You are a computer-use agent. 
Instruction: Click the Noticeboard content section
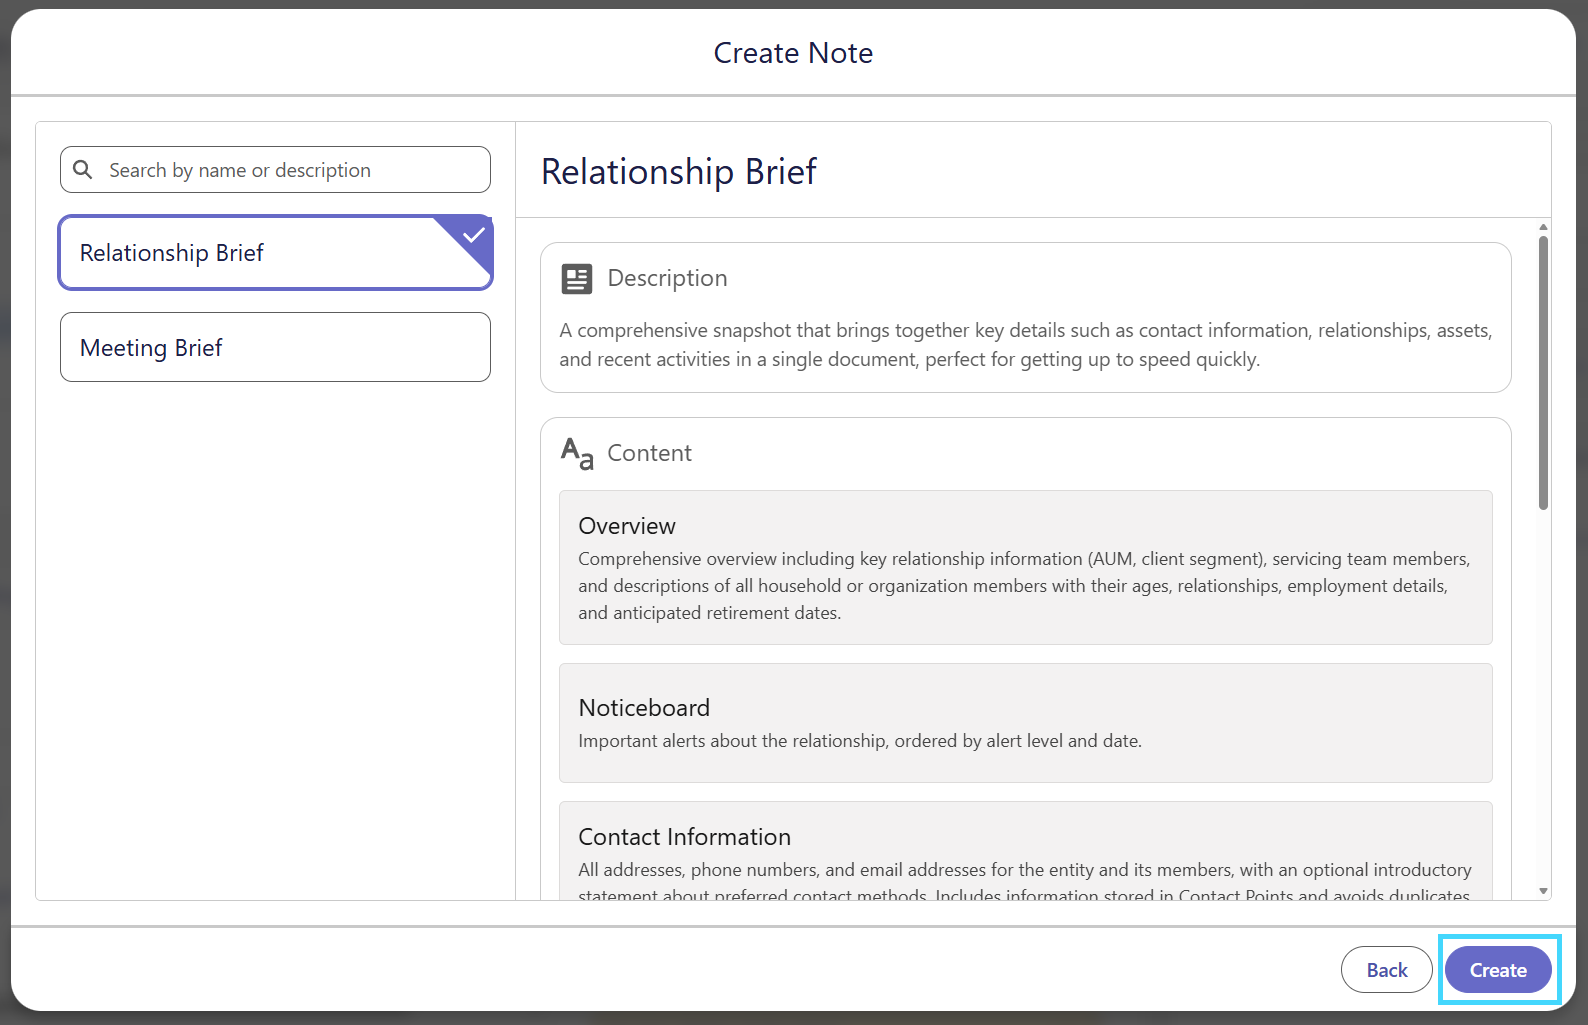point(1025,723)
